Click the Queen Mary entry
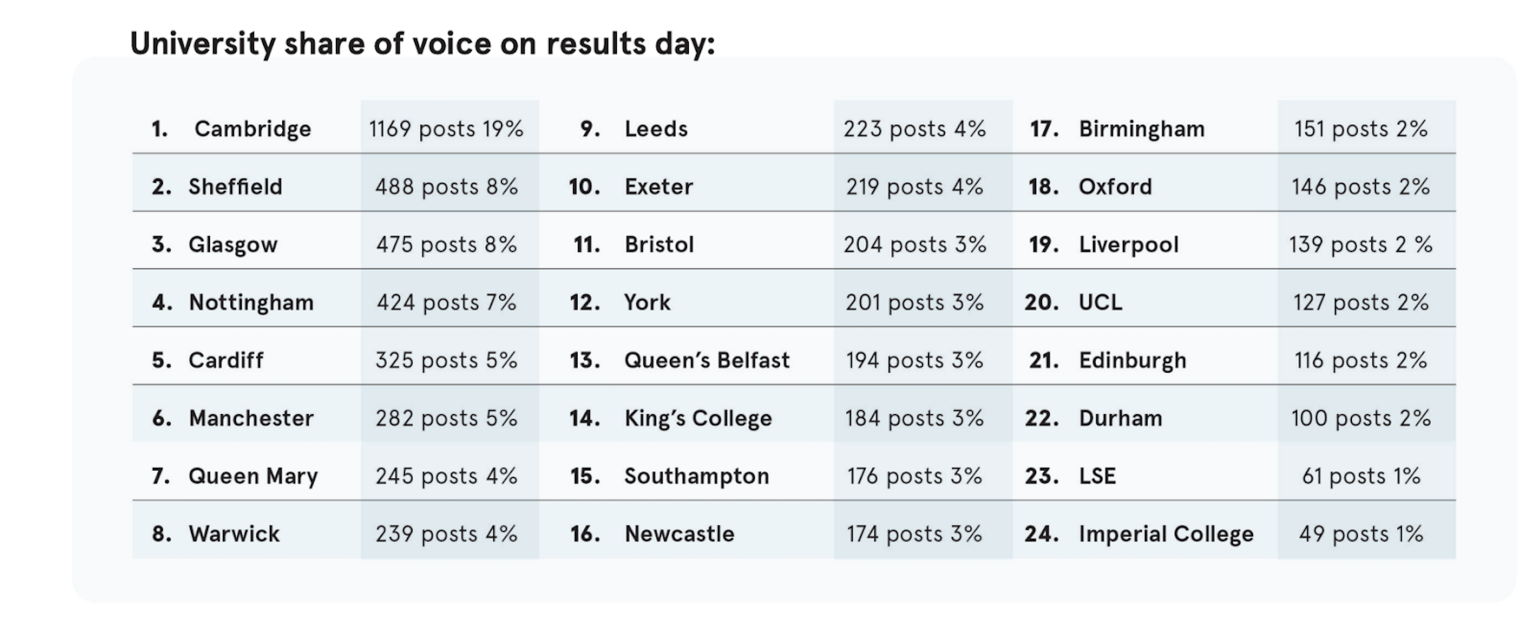 point(253,477)
